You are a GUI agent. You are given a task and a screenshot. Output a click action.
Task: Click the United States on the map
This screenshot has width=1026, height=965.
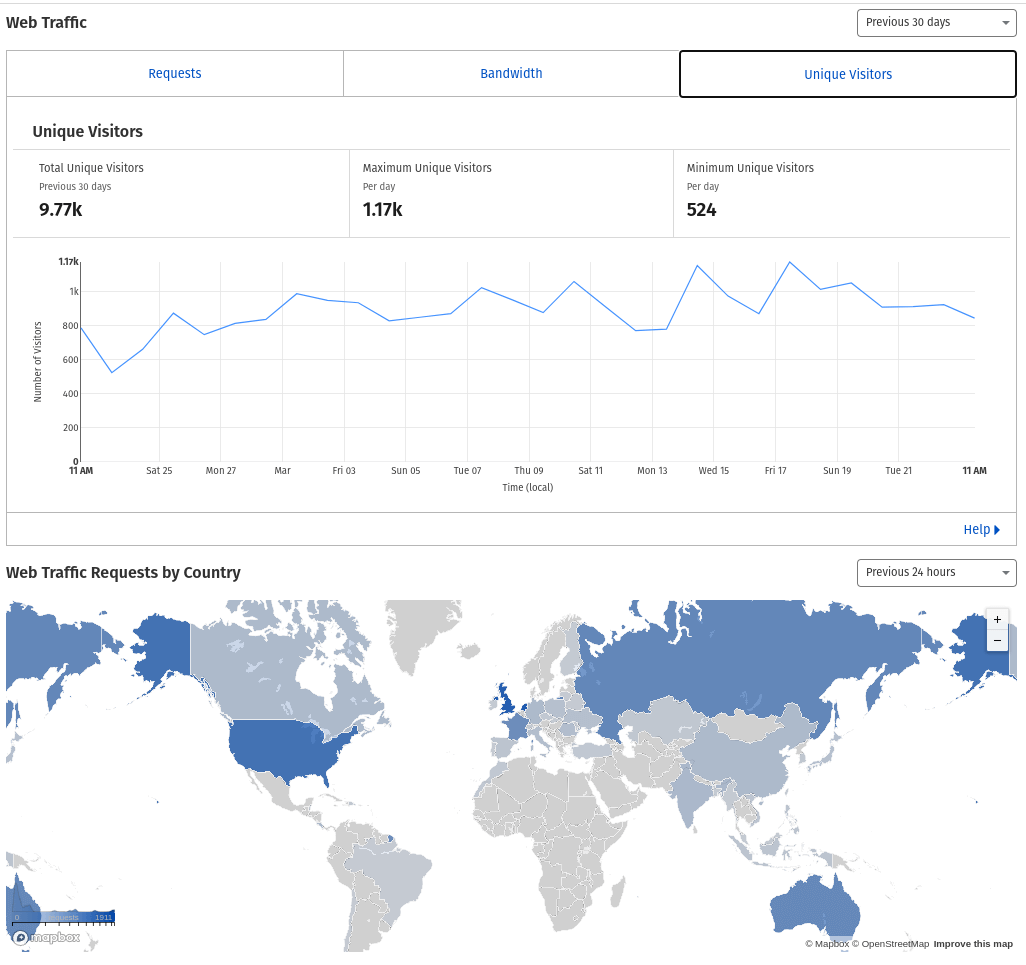[x=290, y=750]
